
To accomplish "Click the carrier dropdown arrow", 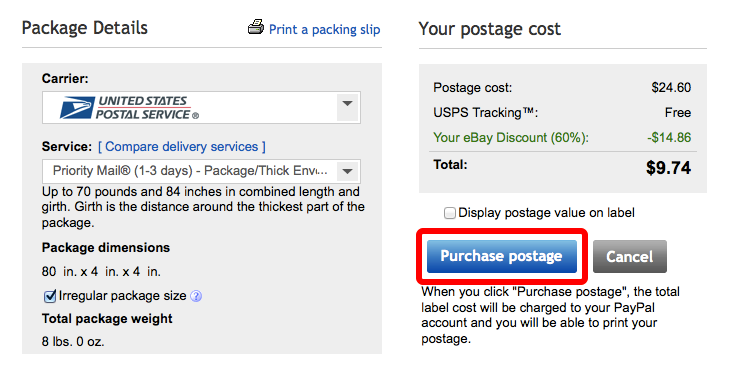I will tap(347, 104).
